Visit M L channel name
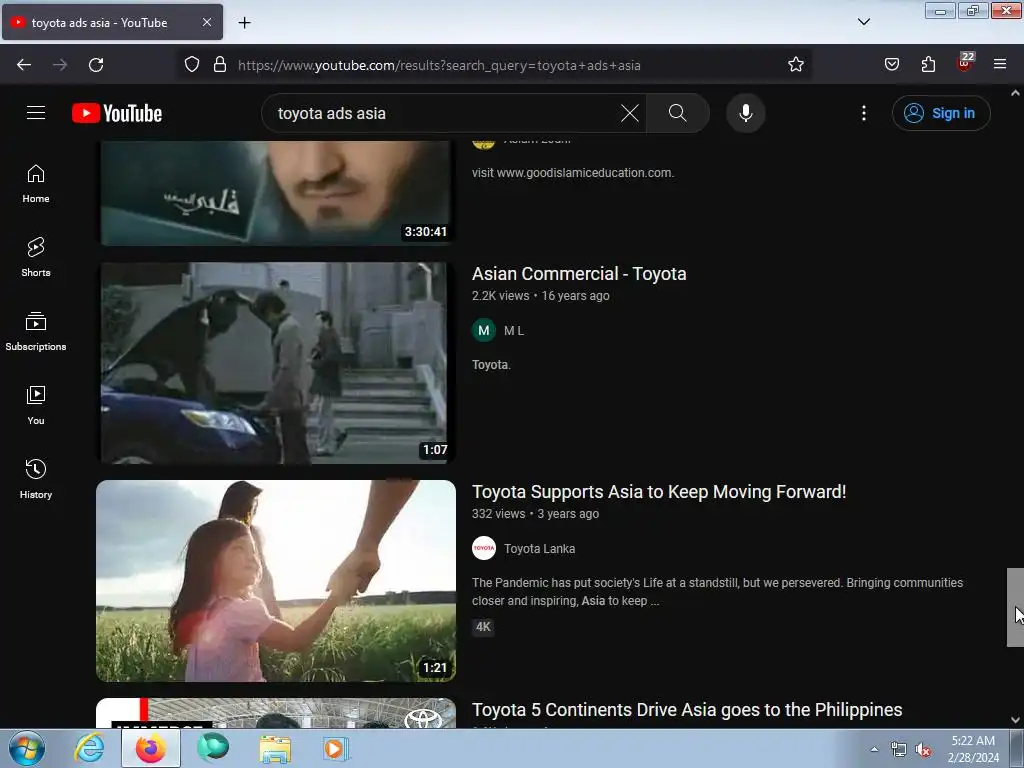 [x=513, y=331]
